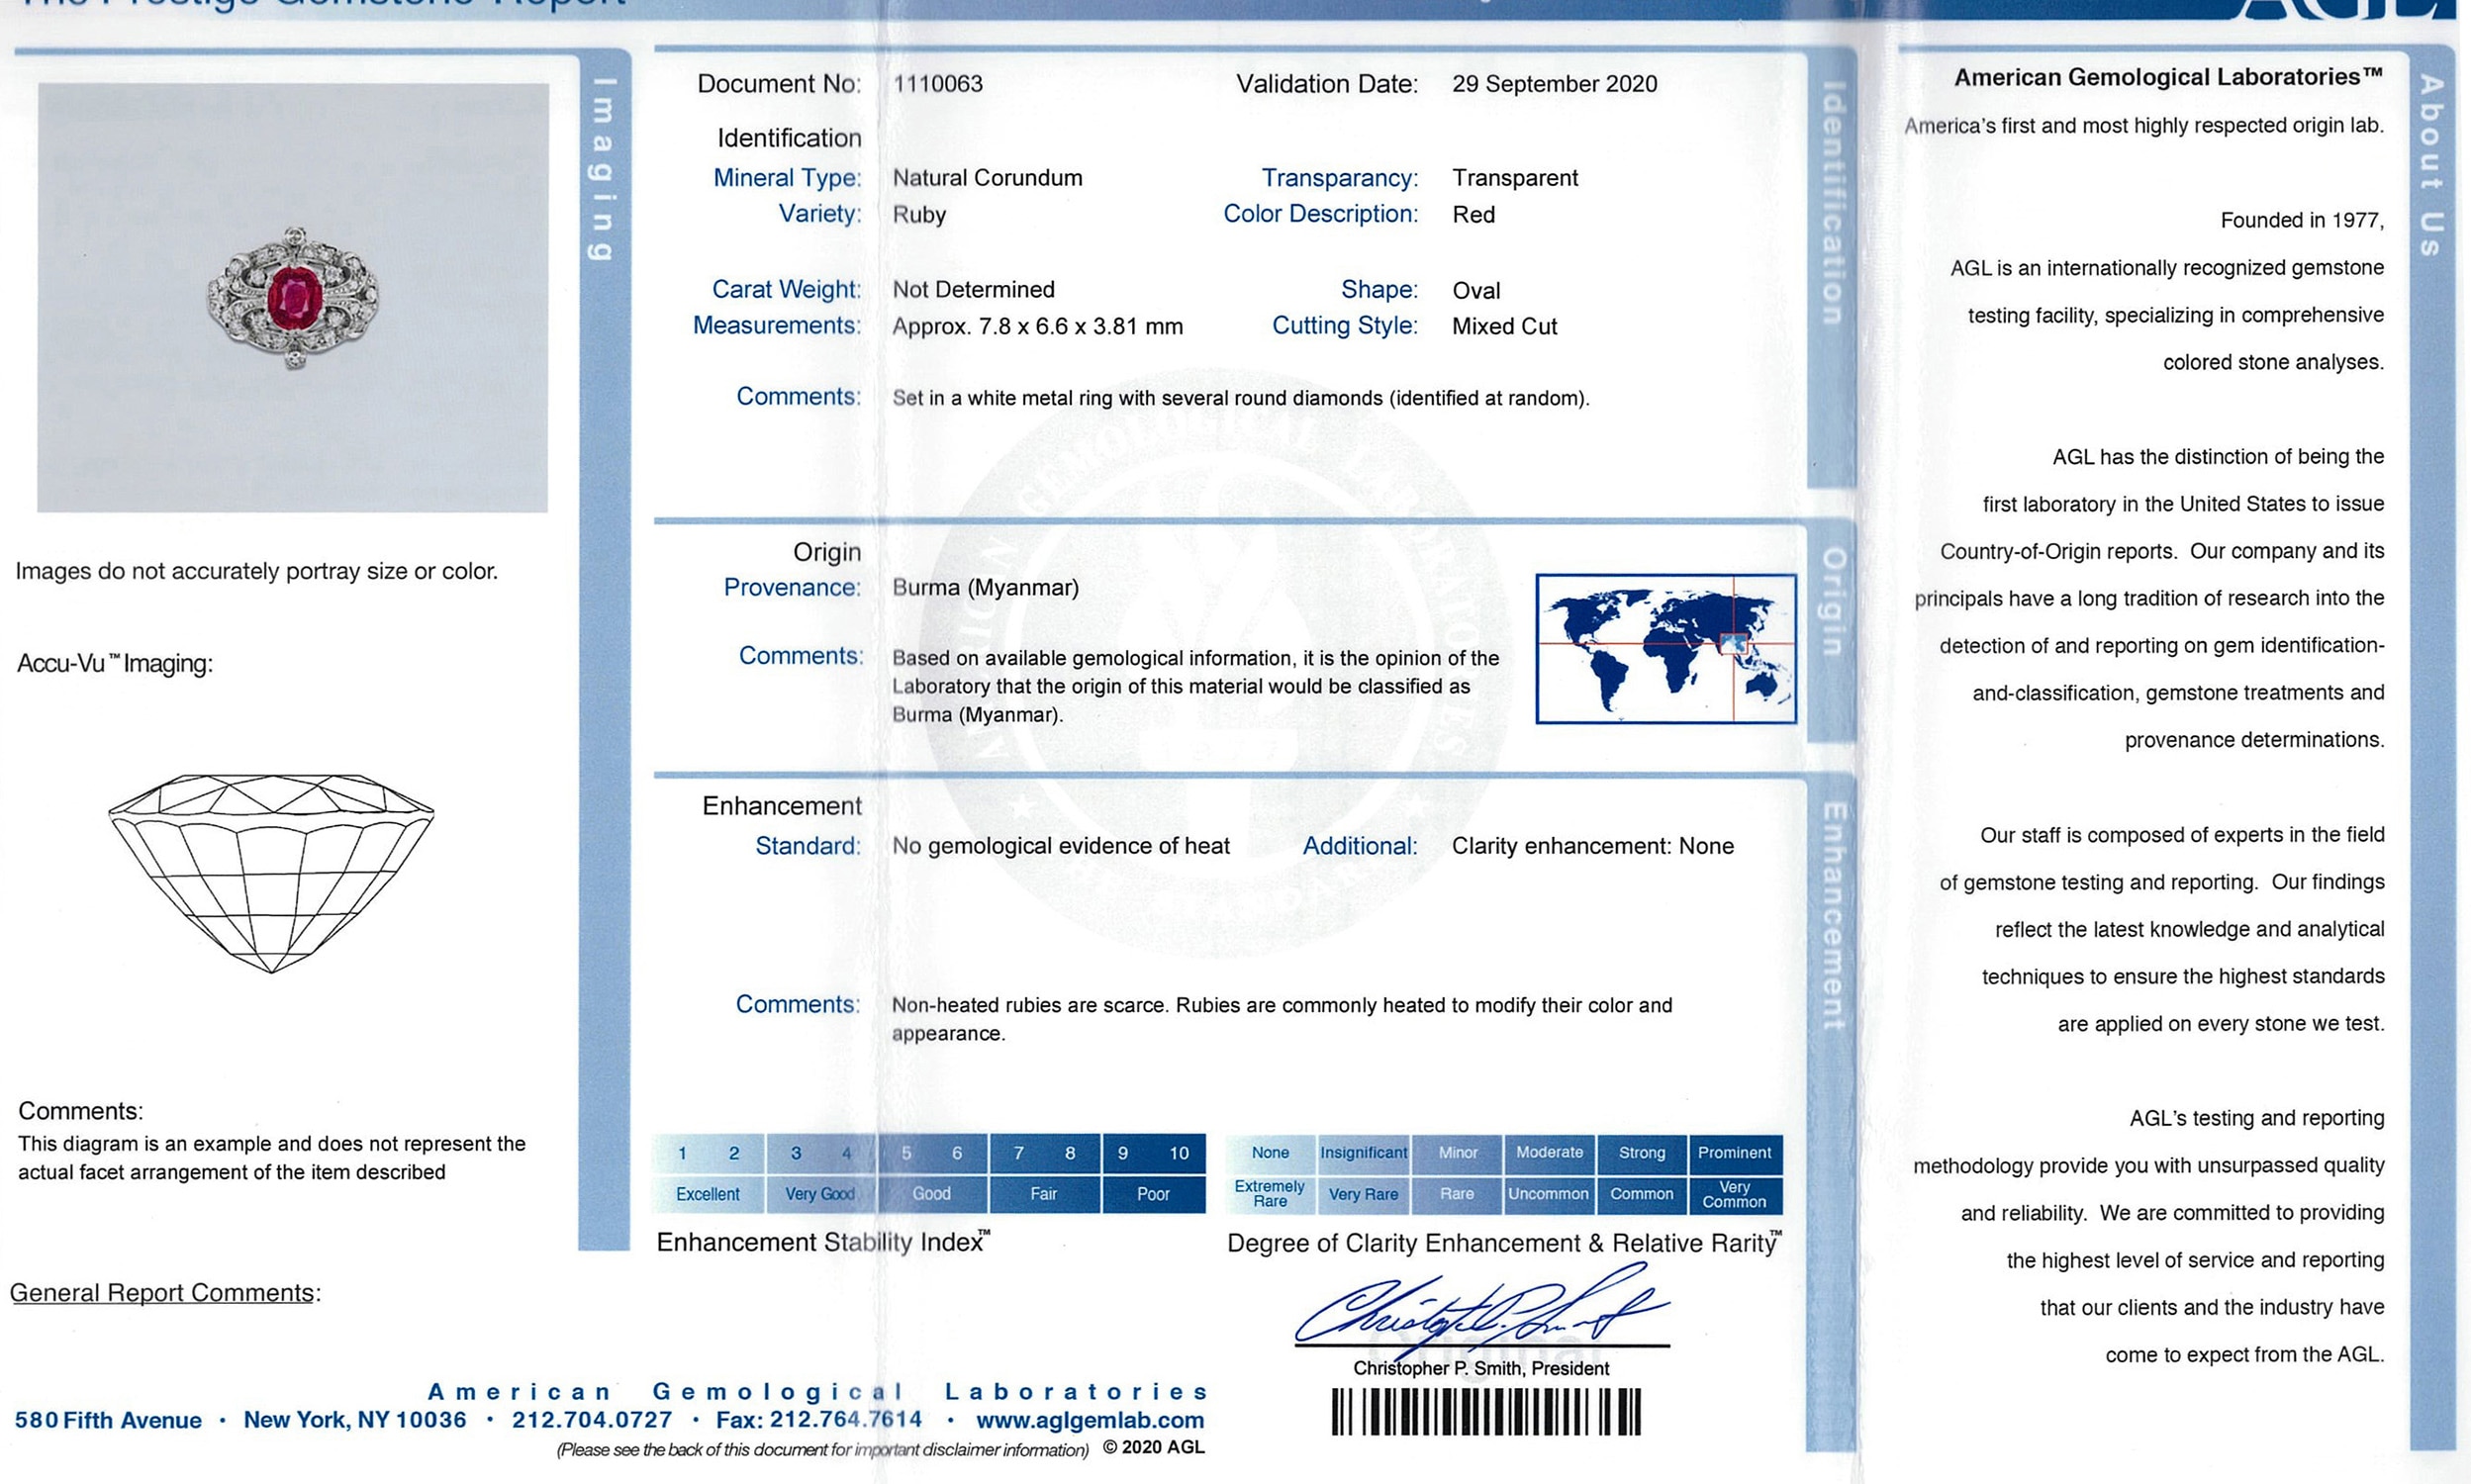
Task: Select the vertical Enhancement tab
Action: pyautogui.click(x=1832, y=915)
